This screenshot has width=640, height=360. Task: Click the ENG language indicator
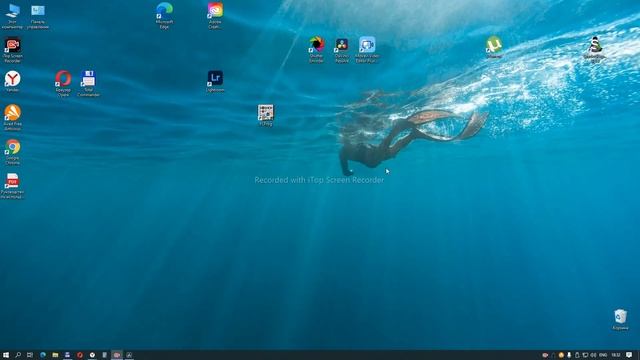(x=603, y=355)
